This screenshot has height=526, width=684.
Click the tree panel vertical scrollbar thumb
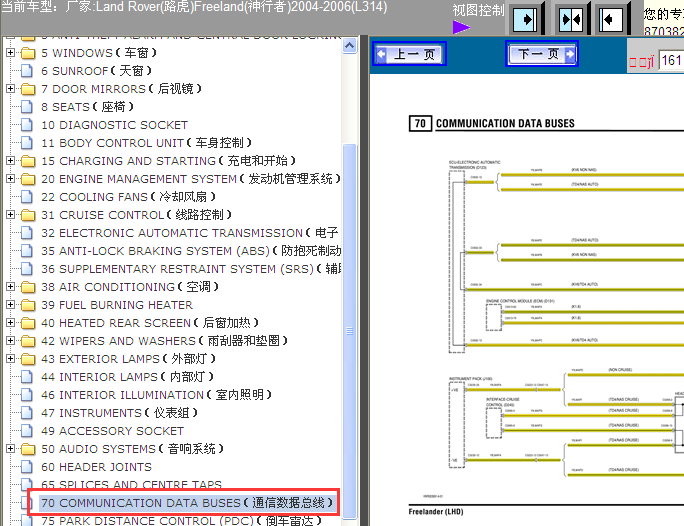(349, 331)
